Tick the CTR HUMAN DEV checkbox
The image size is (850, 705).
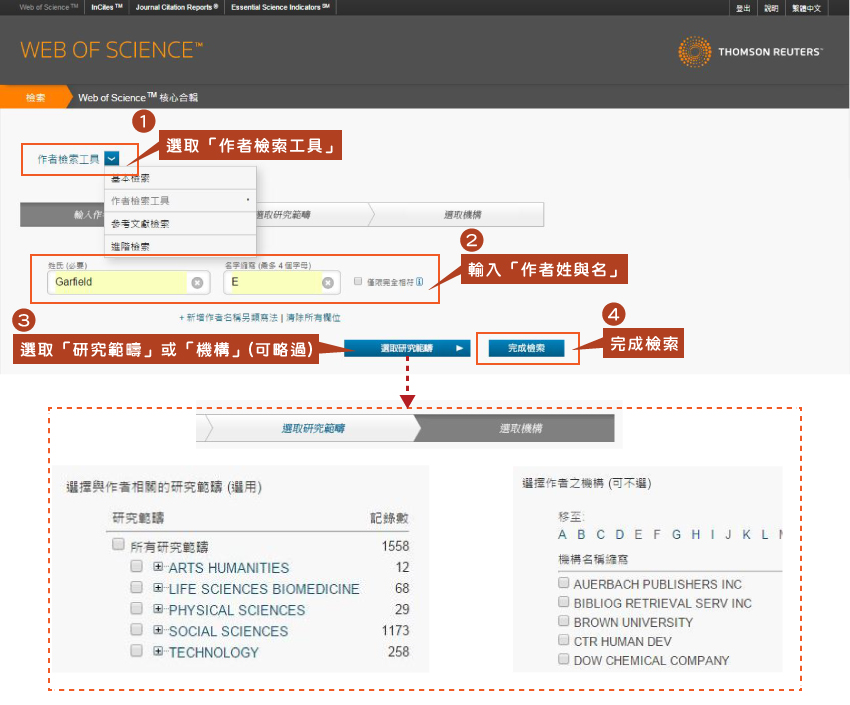(564, 641)
